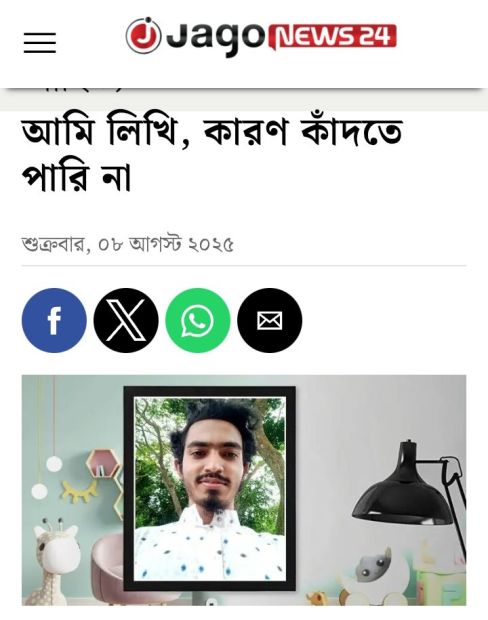Open the headline 'আমি লিখি, কারণ কাঁদতে'
This screenshot has width=488, height=620.
[x=212, y=131]
